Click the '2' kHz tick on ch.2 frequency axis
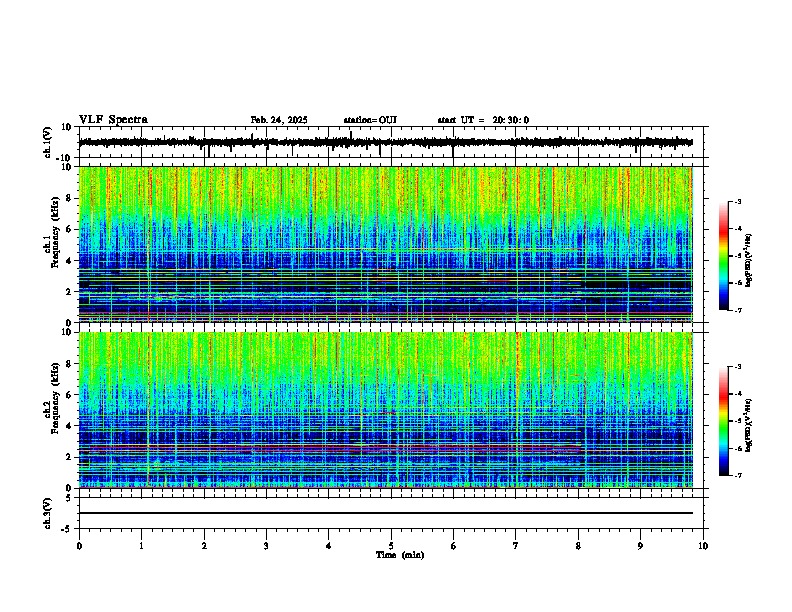The image size is (792, 612). coord(69,457)
